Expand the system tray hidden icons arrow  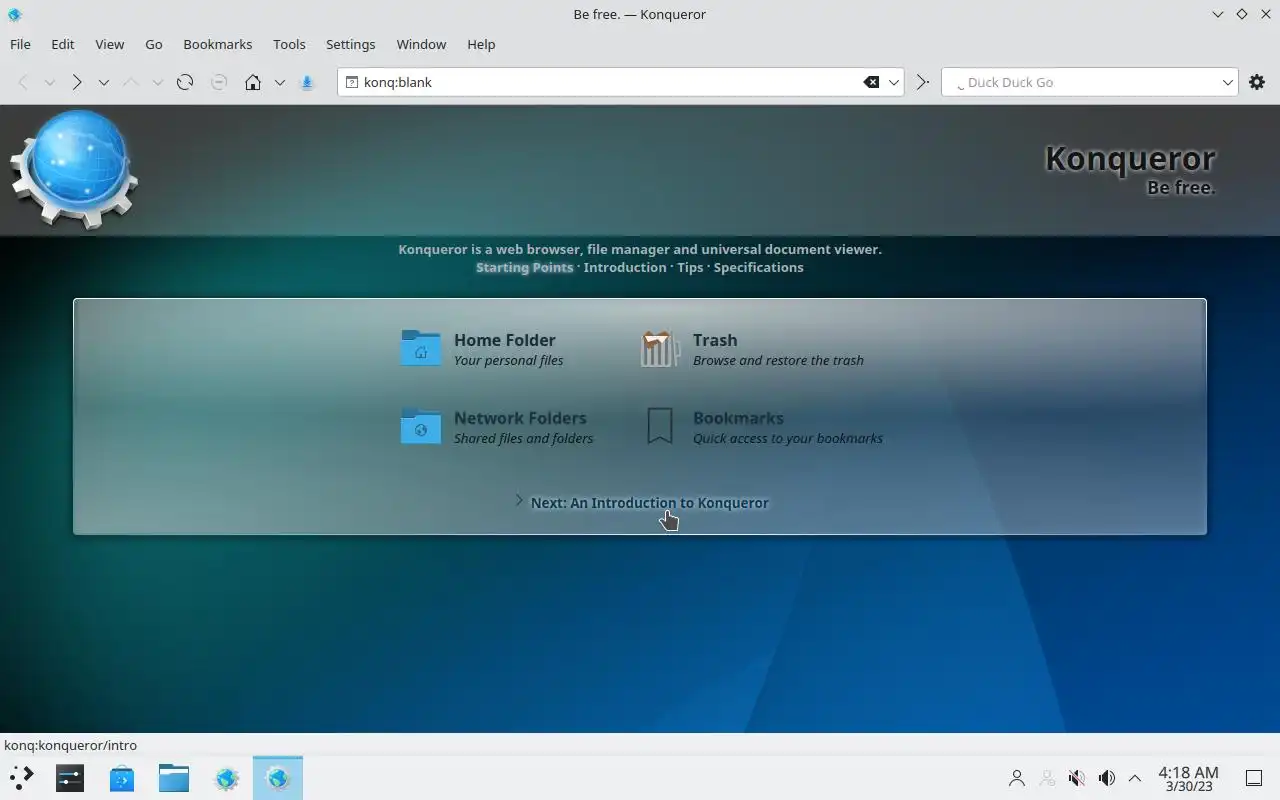click(1135, 778)
